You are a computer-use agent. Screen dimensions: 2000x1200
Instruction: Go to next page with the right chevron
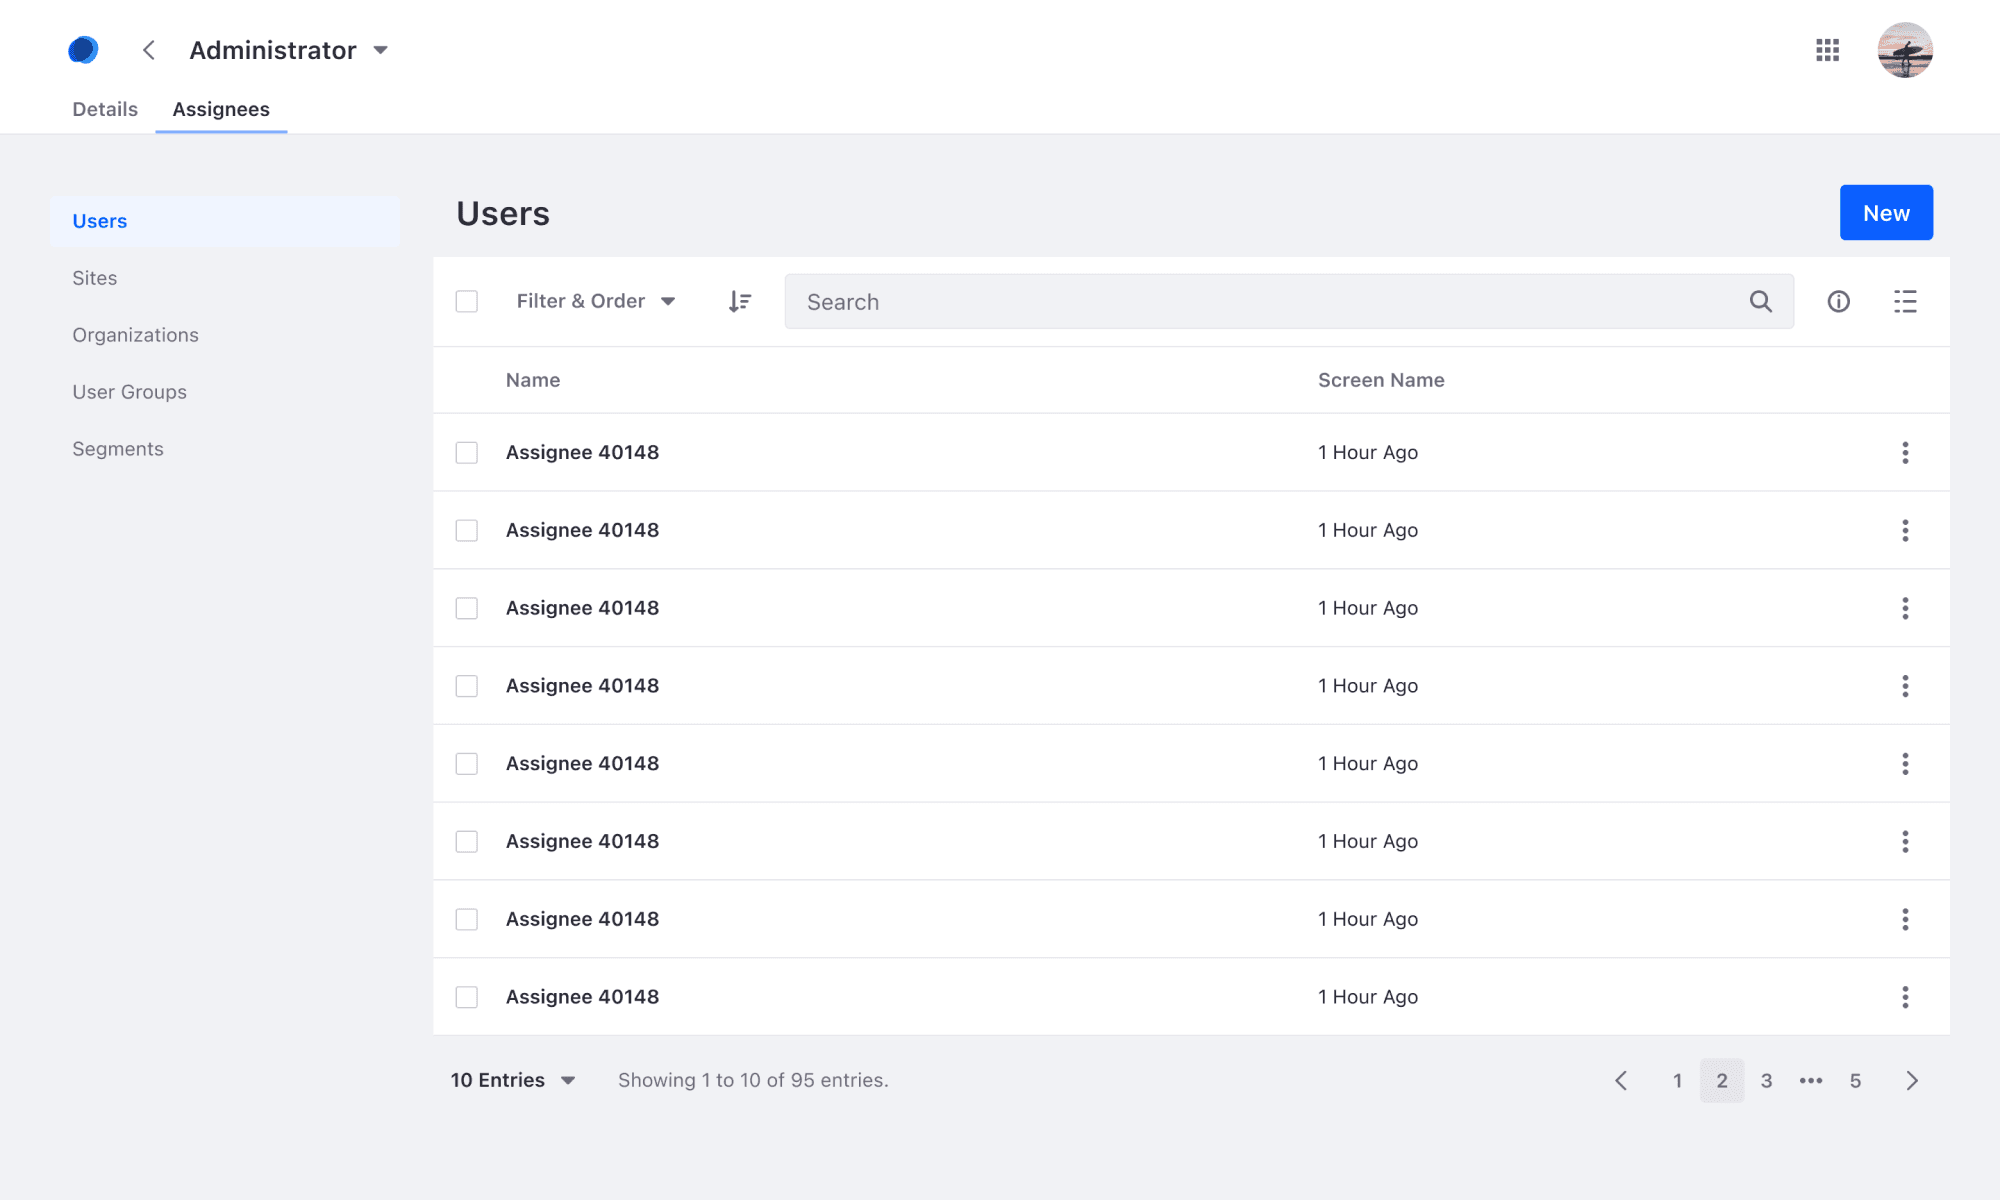(1912, 1080)
